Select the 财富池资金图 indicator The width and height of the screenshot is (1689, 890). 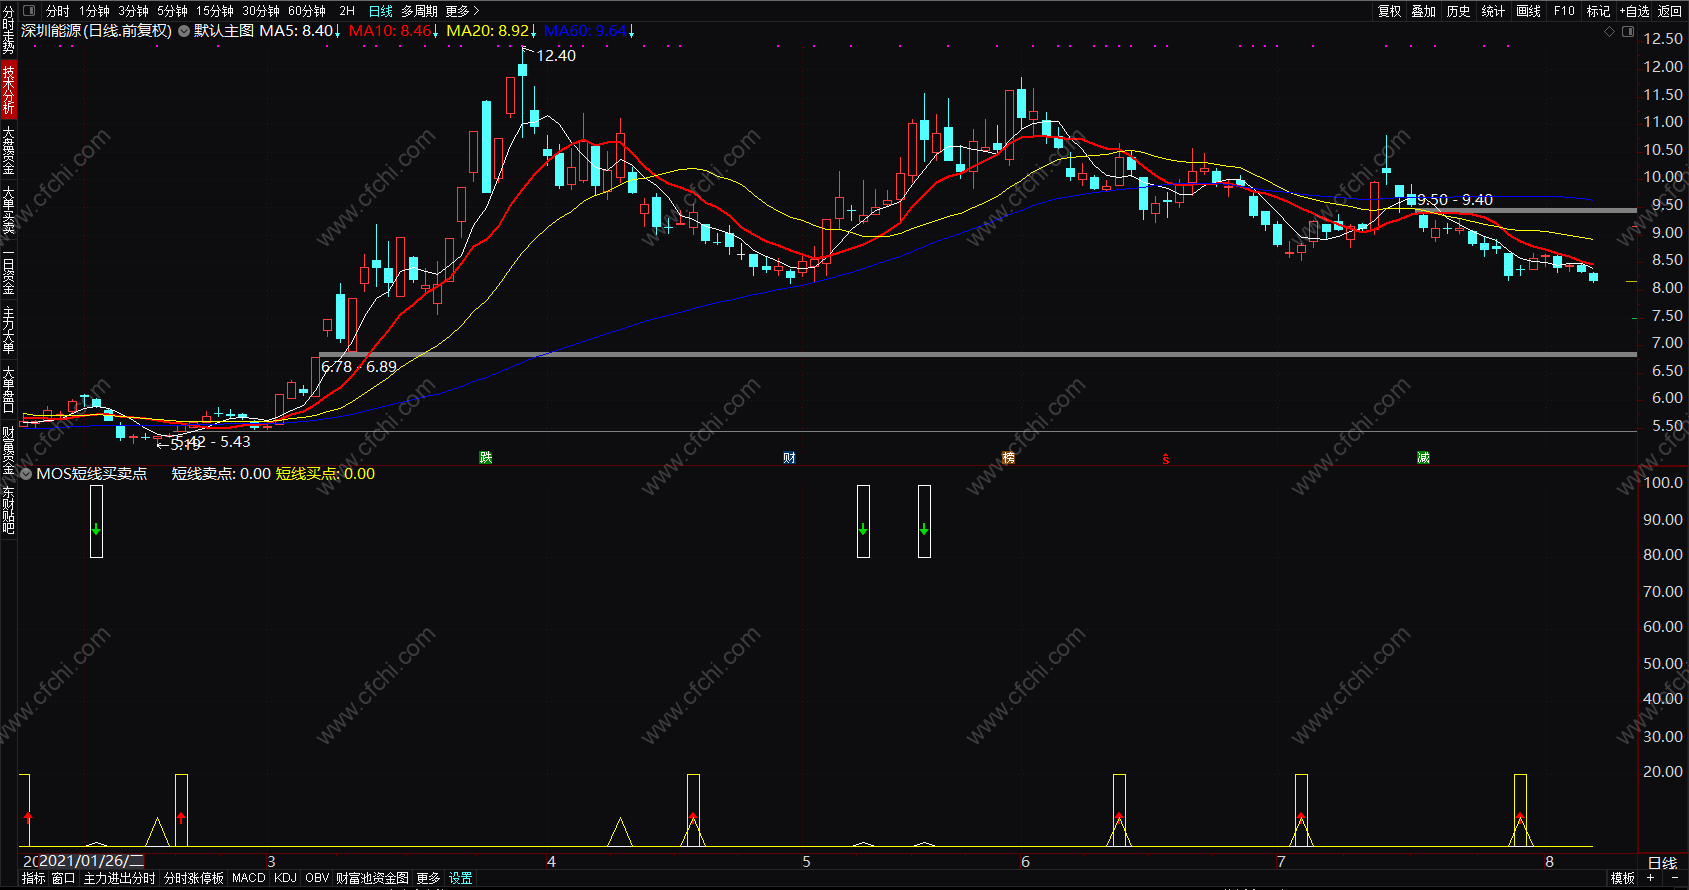pos(372,878)
